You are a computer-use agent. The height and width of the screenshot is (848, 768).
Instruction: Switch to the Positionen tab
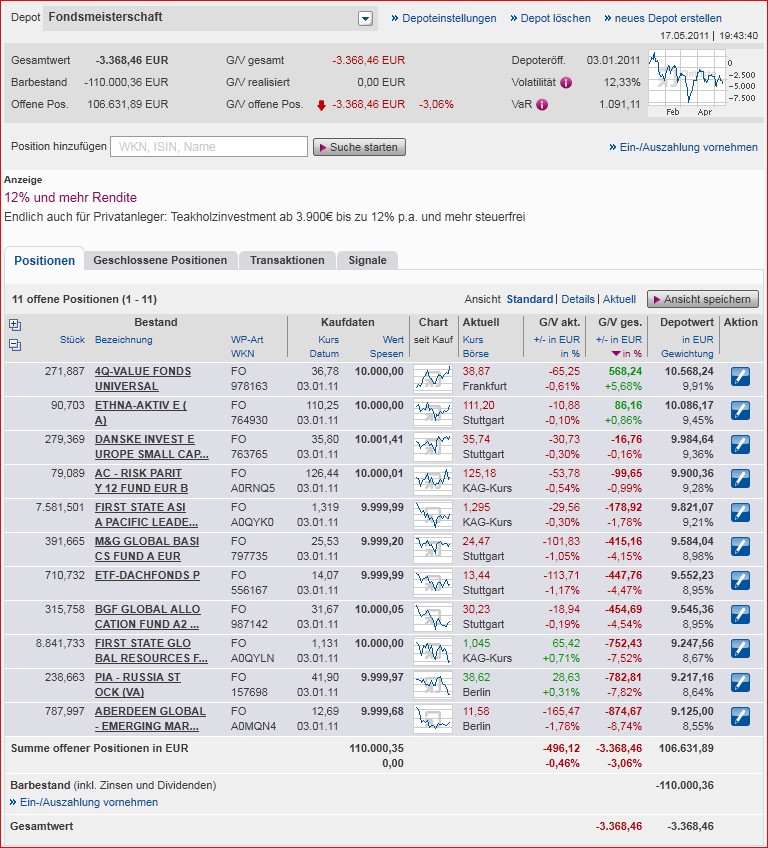(x=44, y=261)
